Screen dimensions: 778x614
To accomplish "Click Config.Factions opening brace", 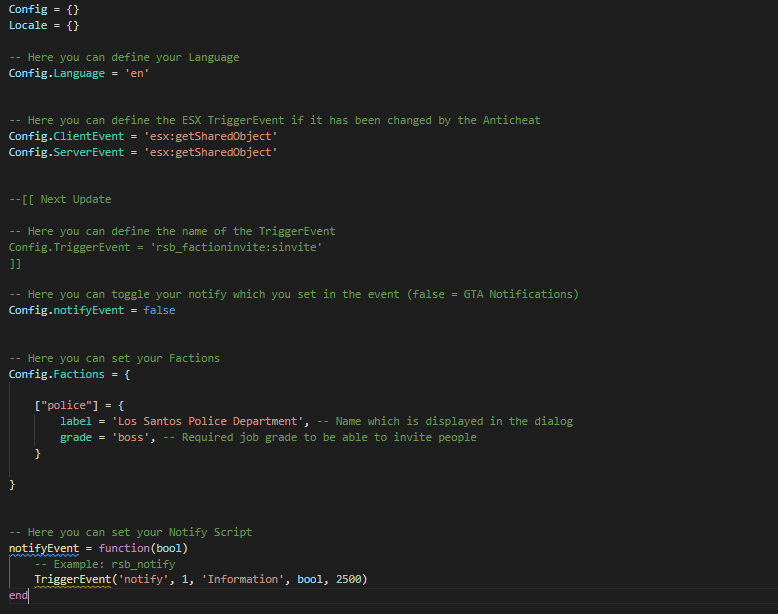I will pos(127,374).
